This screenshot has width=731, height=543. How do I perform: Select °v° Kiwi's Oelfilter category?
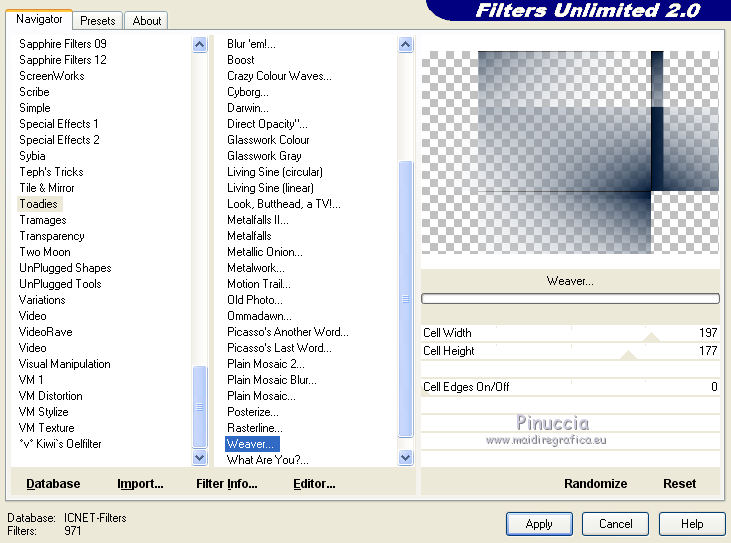coord(60,444)
